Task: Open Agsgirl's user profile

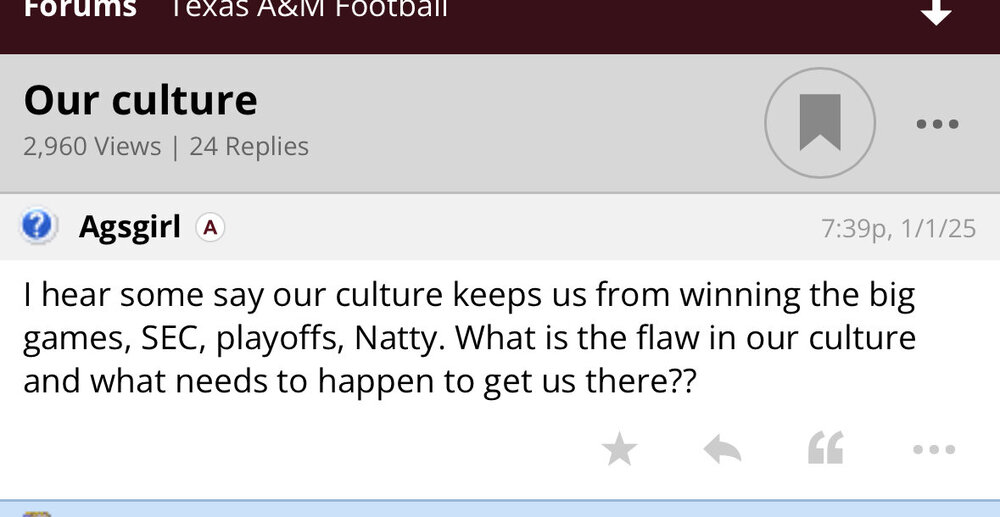Action: [130, 227]
